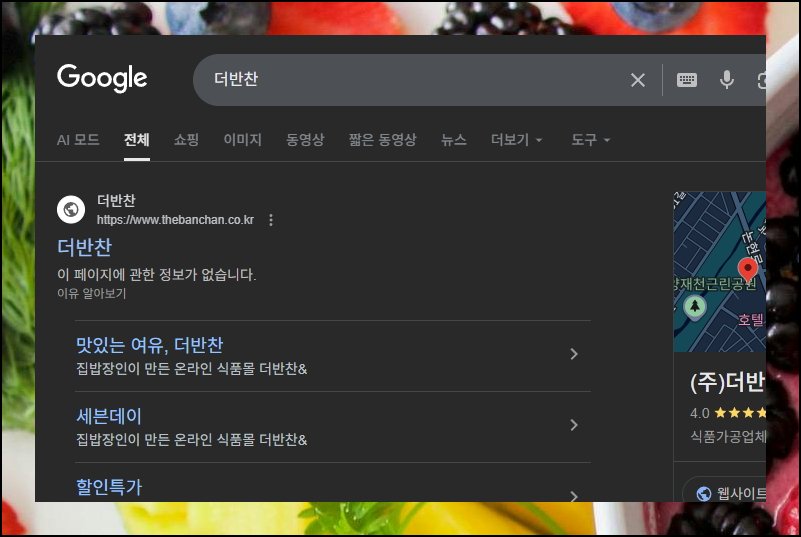
Task: Open the three-dot menu beside thebanchan.co.kr
Action: point(271,220)
